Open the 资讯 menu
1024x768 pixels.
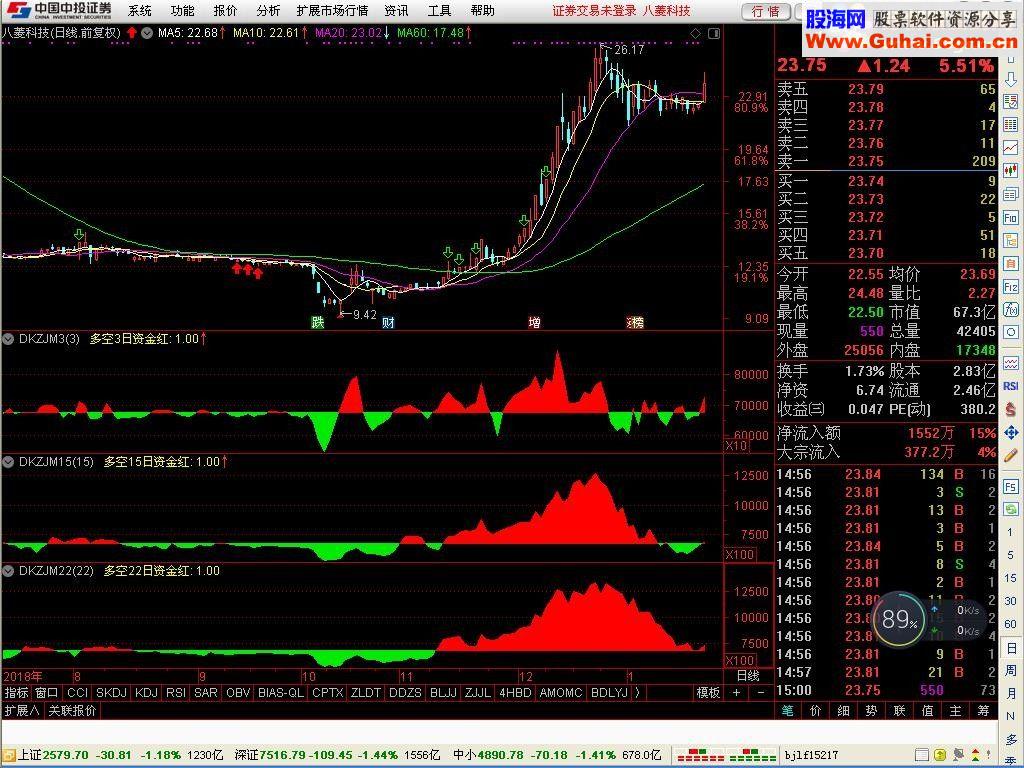coord(396,10)
